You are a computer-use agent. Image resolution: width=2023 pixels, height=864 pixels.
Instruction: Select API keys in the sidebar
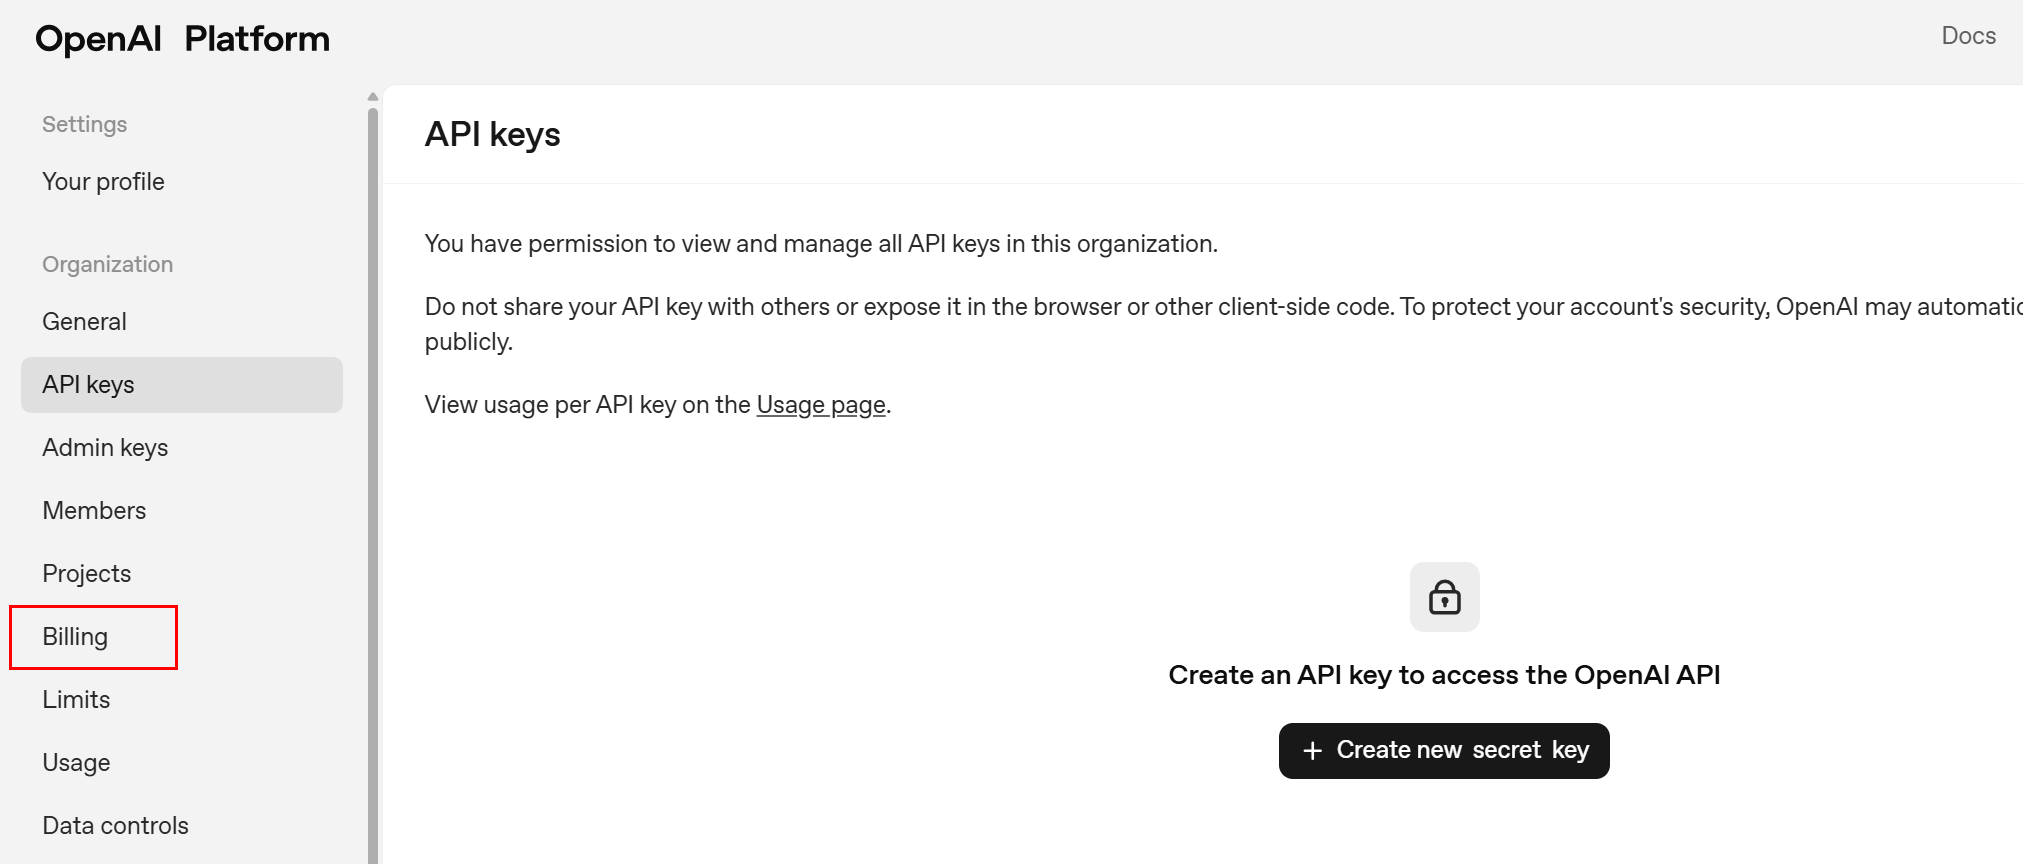88,385
